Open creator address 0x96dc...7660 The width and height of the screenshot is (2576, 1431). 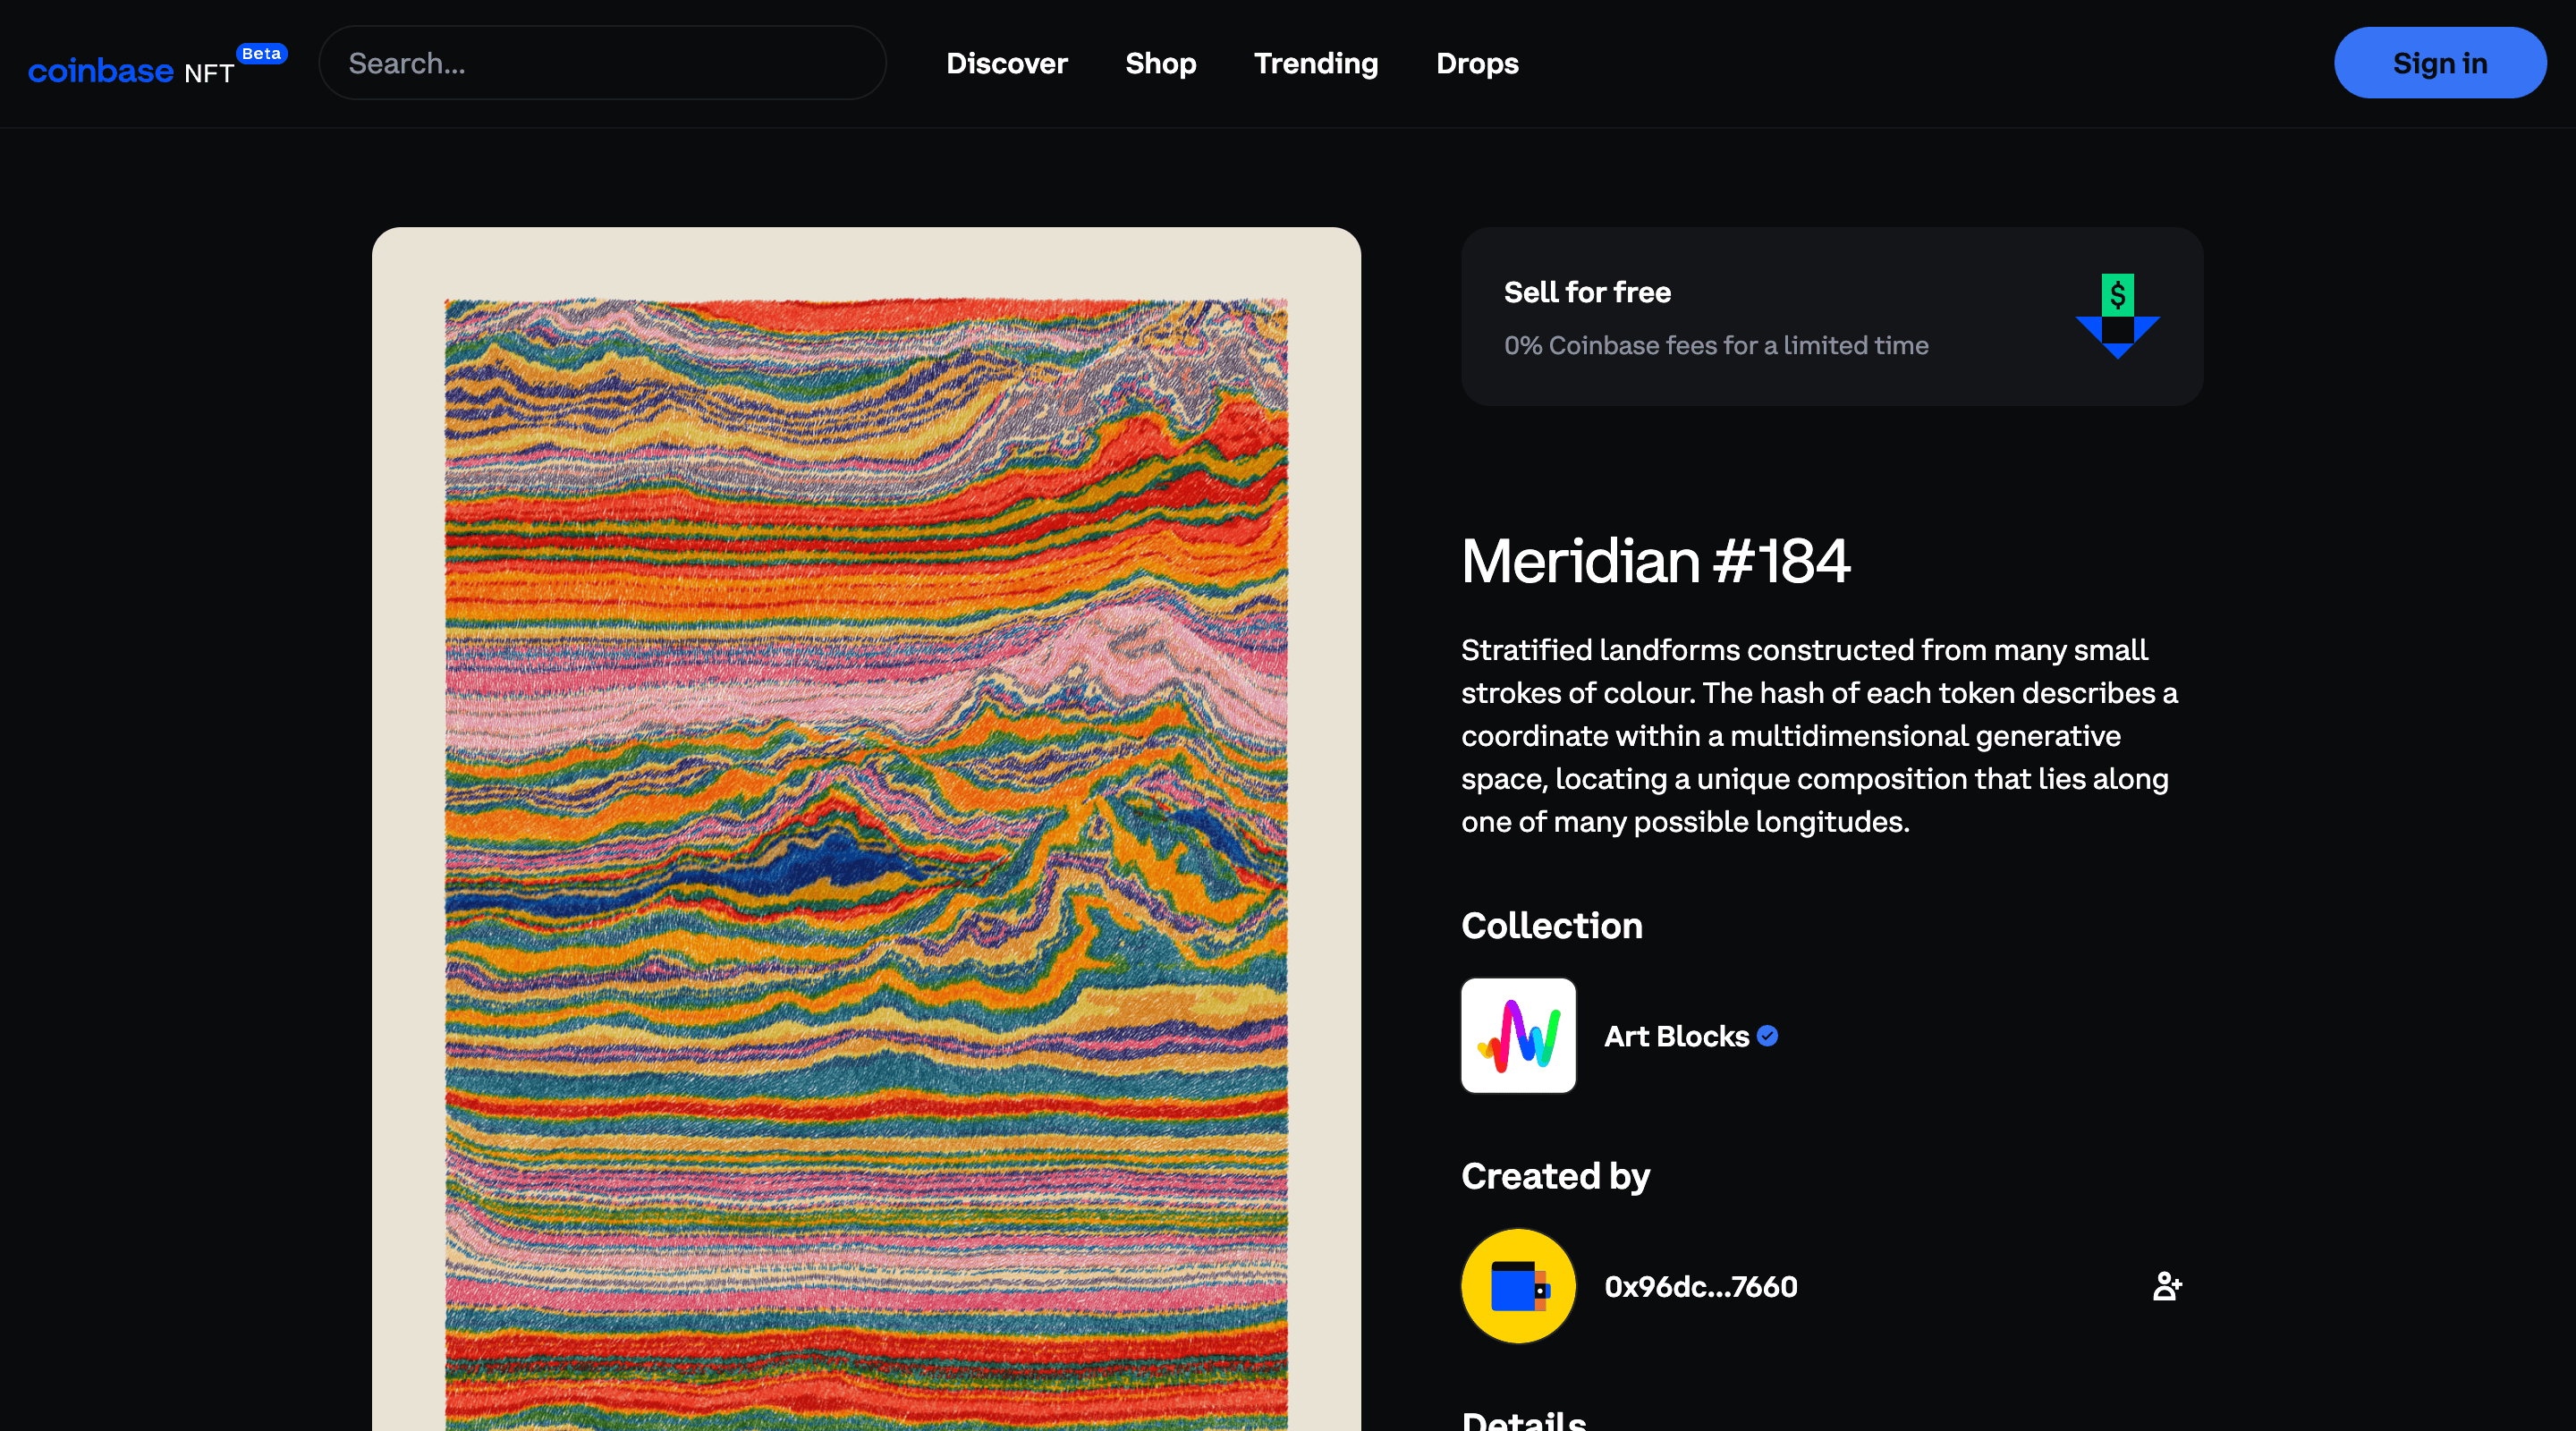[1700, 1286]
